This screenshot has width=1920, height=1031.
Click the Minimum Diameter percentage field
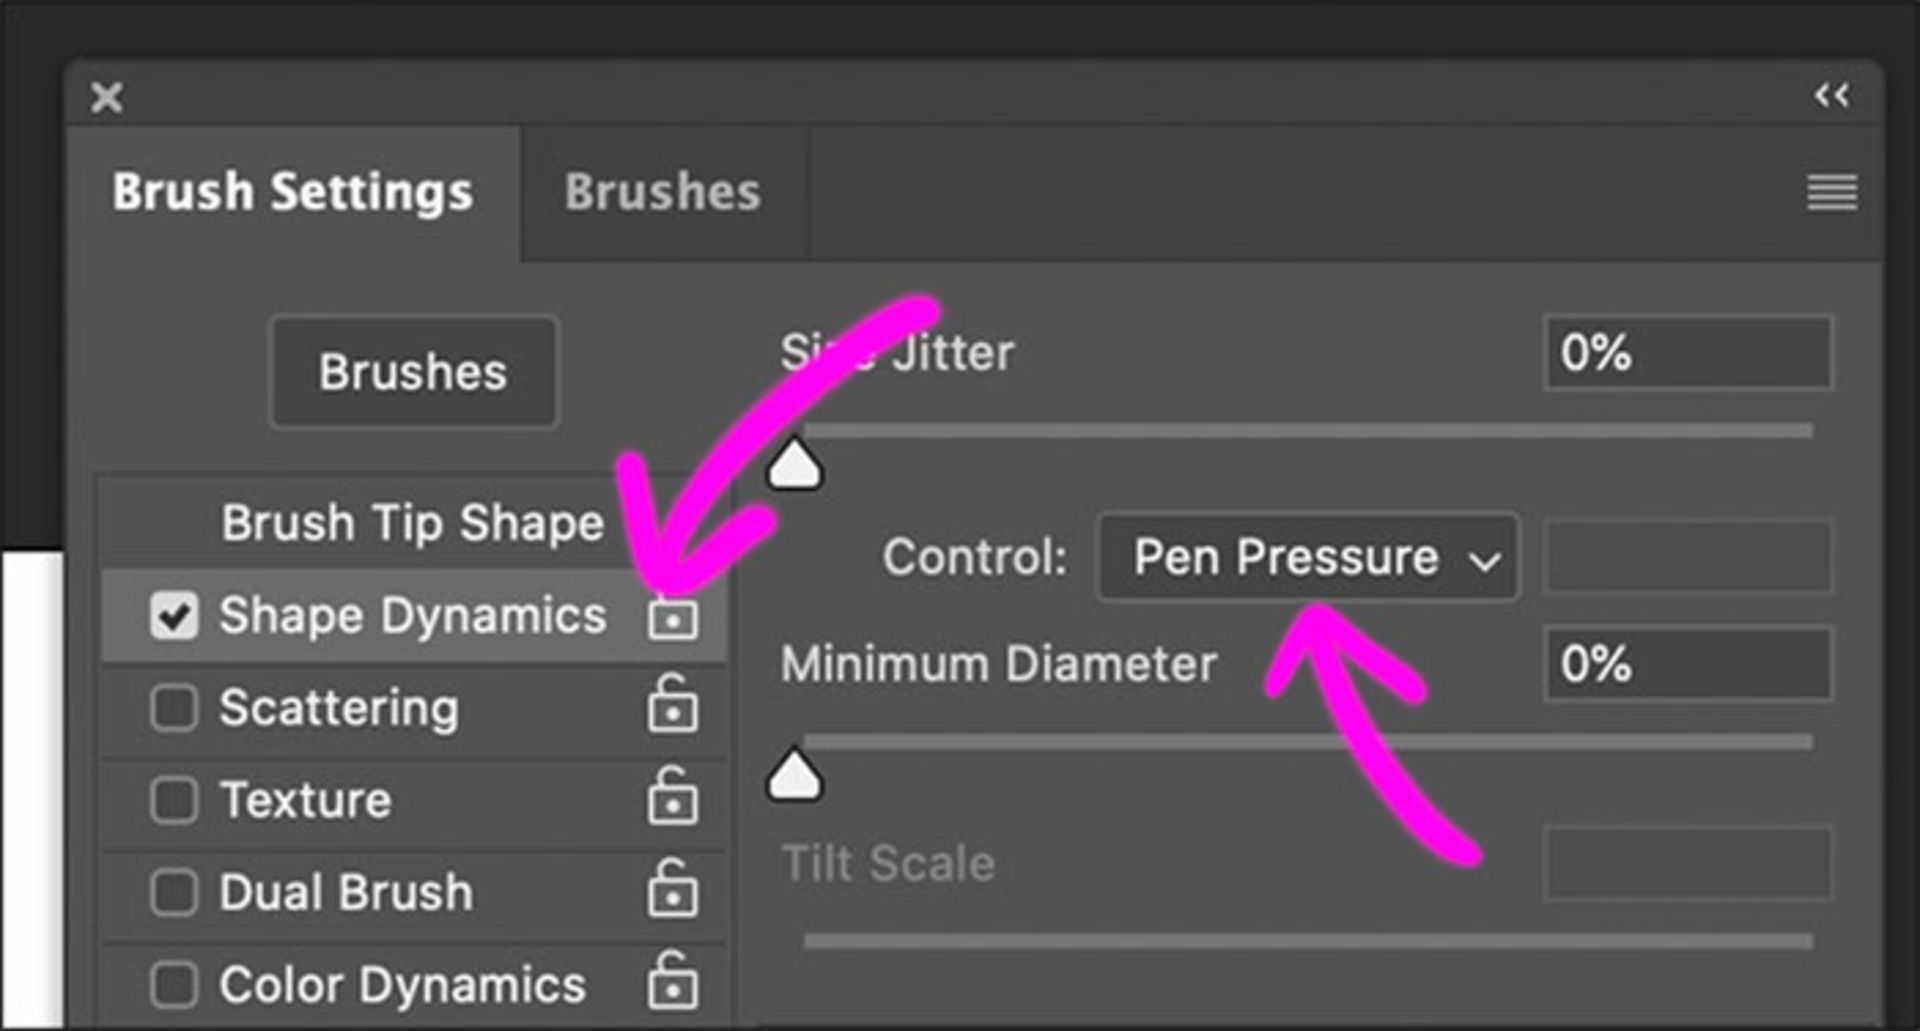[x=1687, y=664]
